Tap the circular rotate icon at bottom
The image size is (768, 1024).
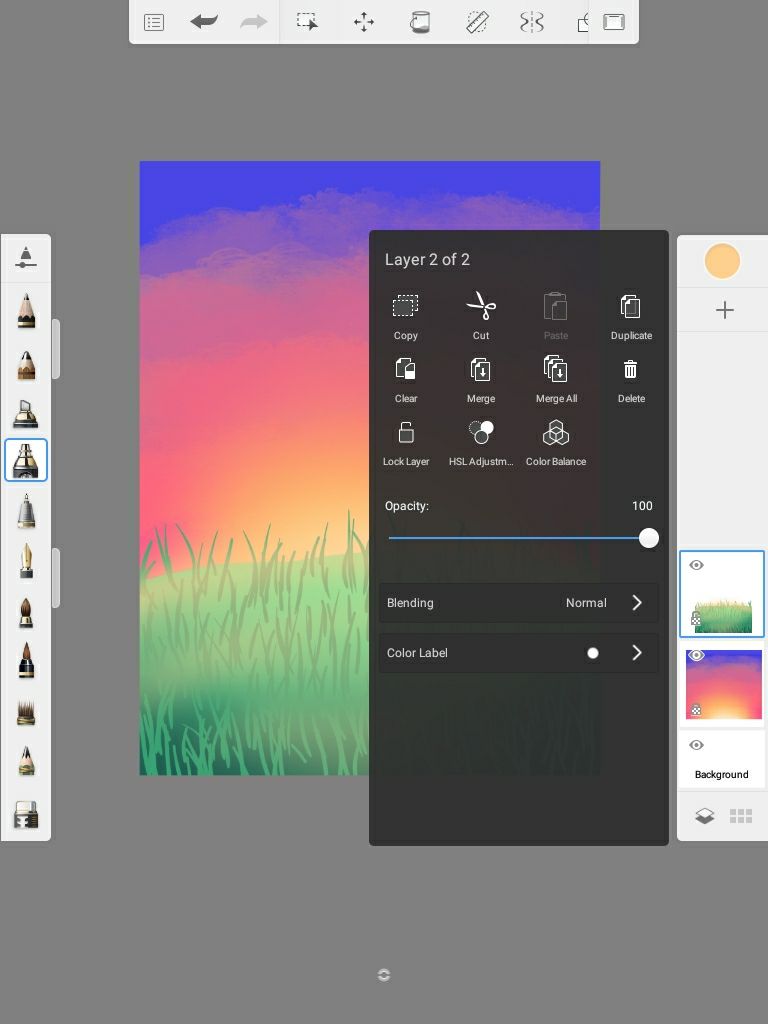384,975
